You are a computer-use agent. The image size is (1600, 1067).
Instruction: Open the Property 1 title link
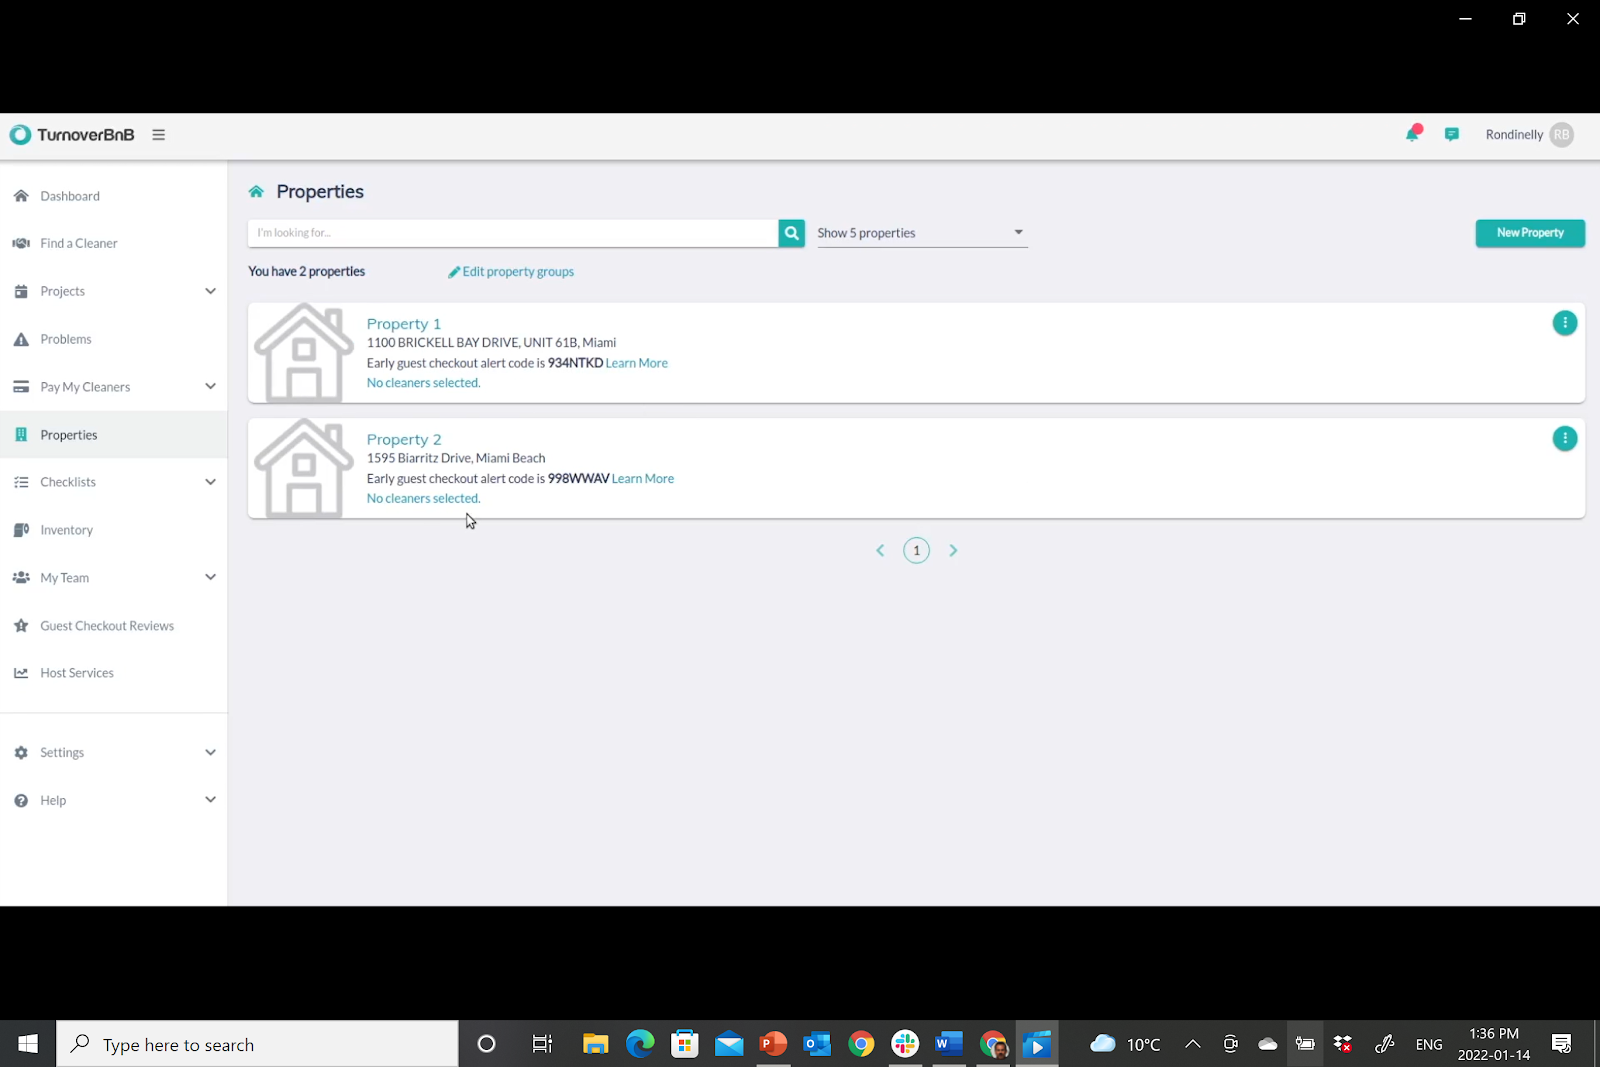coord(403,324)
